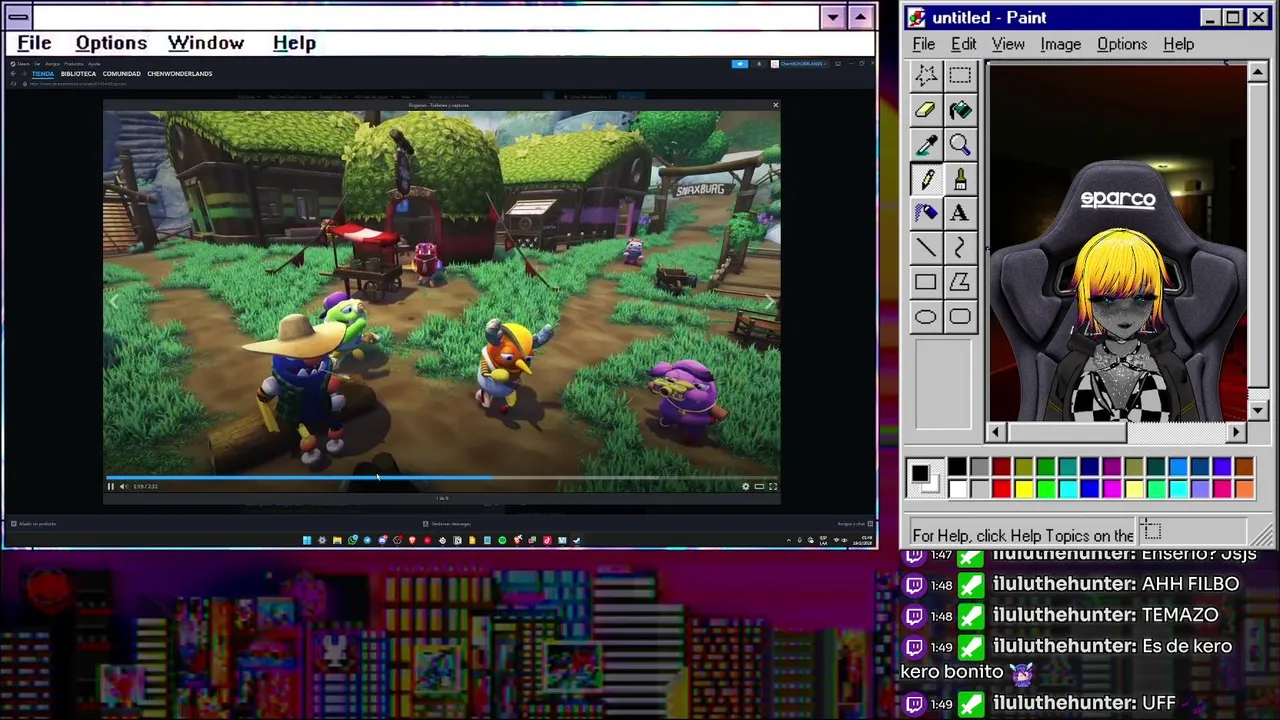
Task: Click Gestionar descargas in Steam footer
Action: pos(447,524)
